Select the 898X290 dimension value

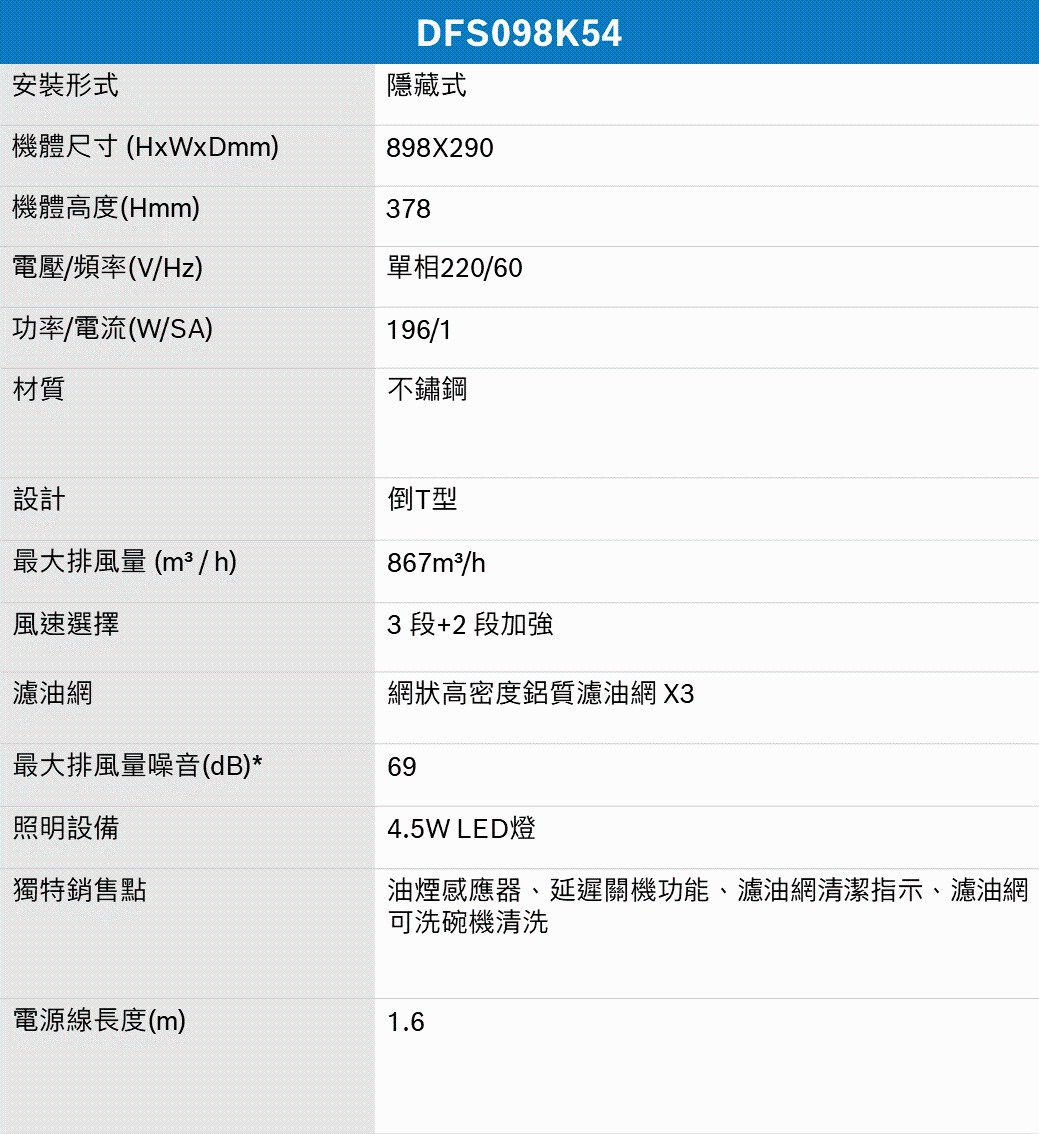pos(440,149)
